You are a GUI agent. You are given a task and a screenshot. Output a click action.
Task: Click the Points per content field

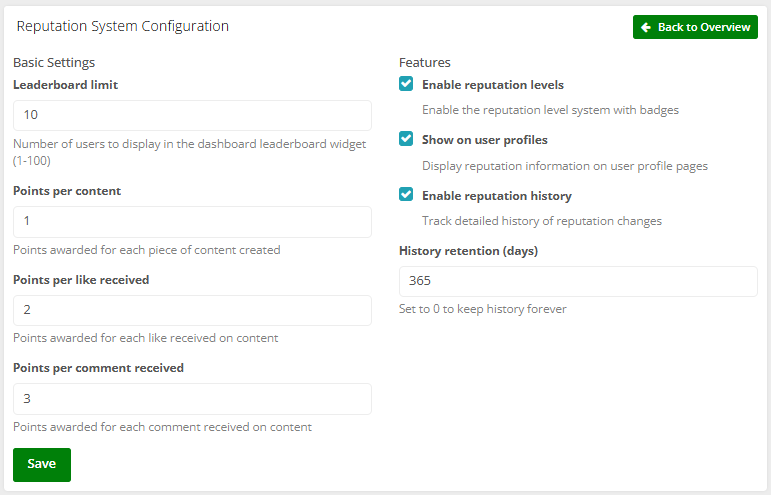(192, 221)
